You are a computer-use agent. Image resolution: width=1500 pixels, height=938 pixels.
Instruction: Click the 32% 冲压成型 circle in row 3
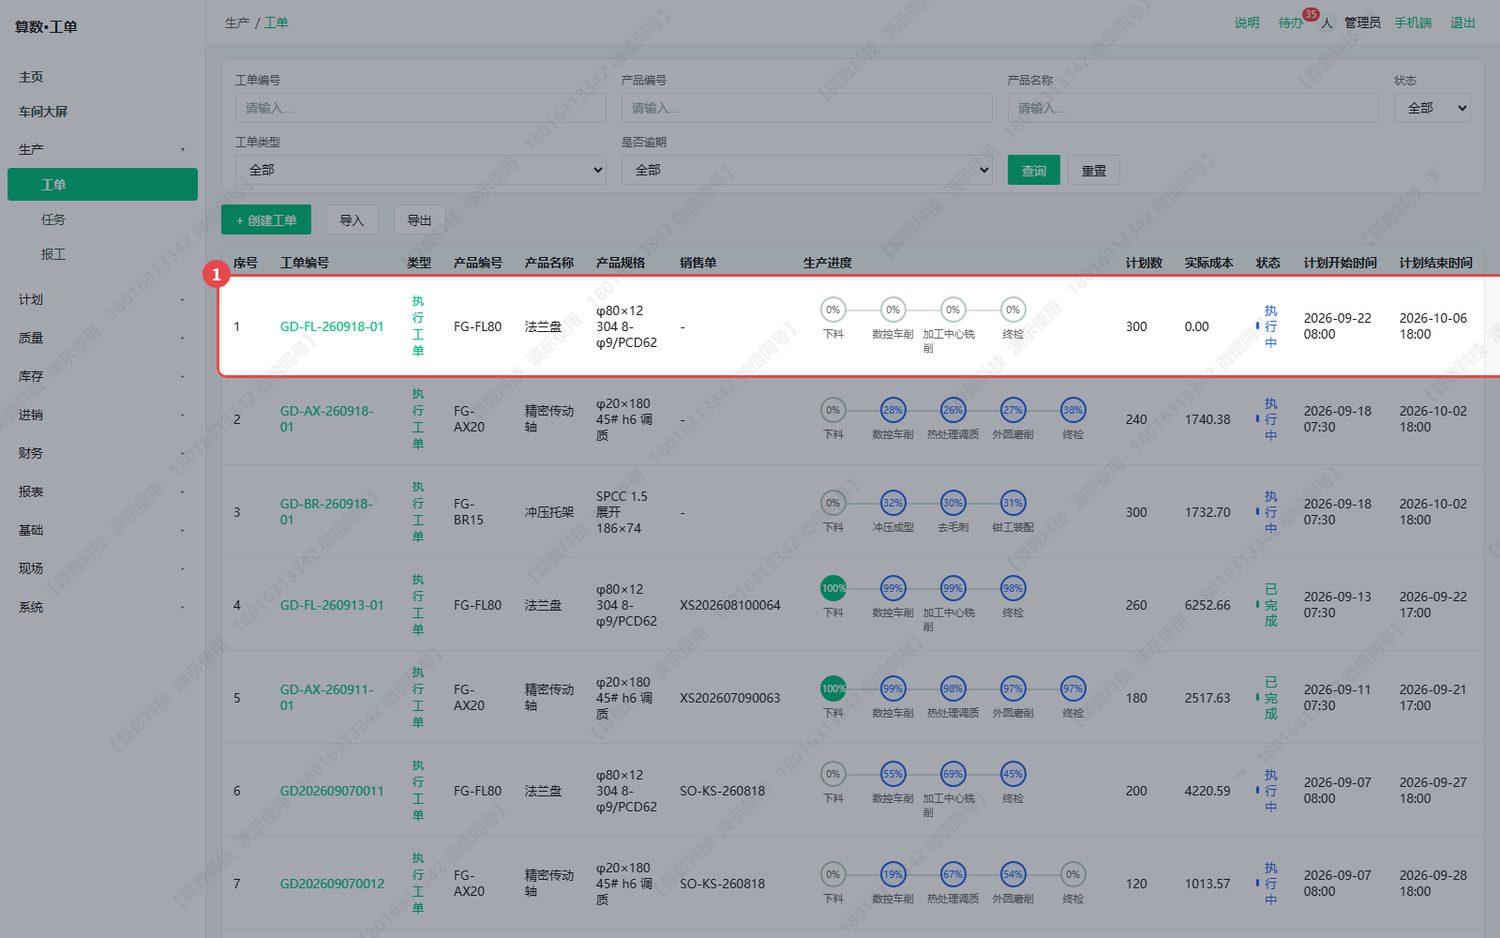(x=893, y=503)
